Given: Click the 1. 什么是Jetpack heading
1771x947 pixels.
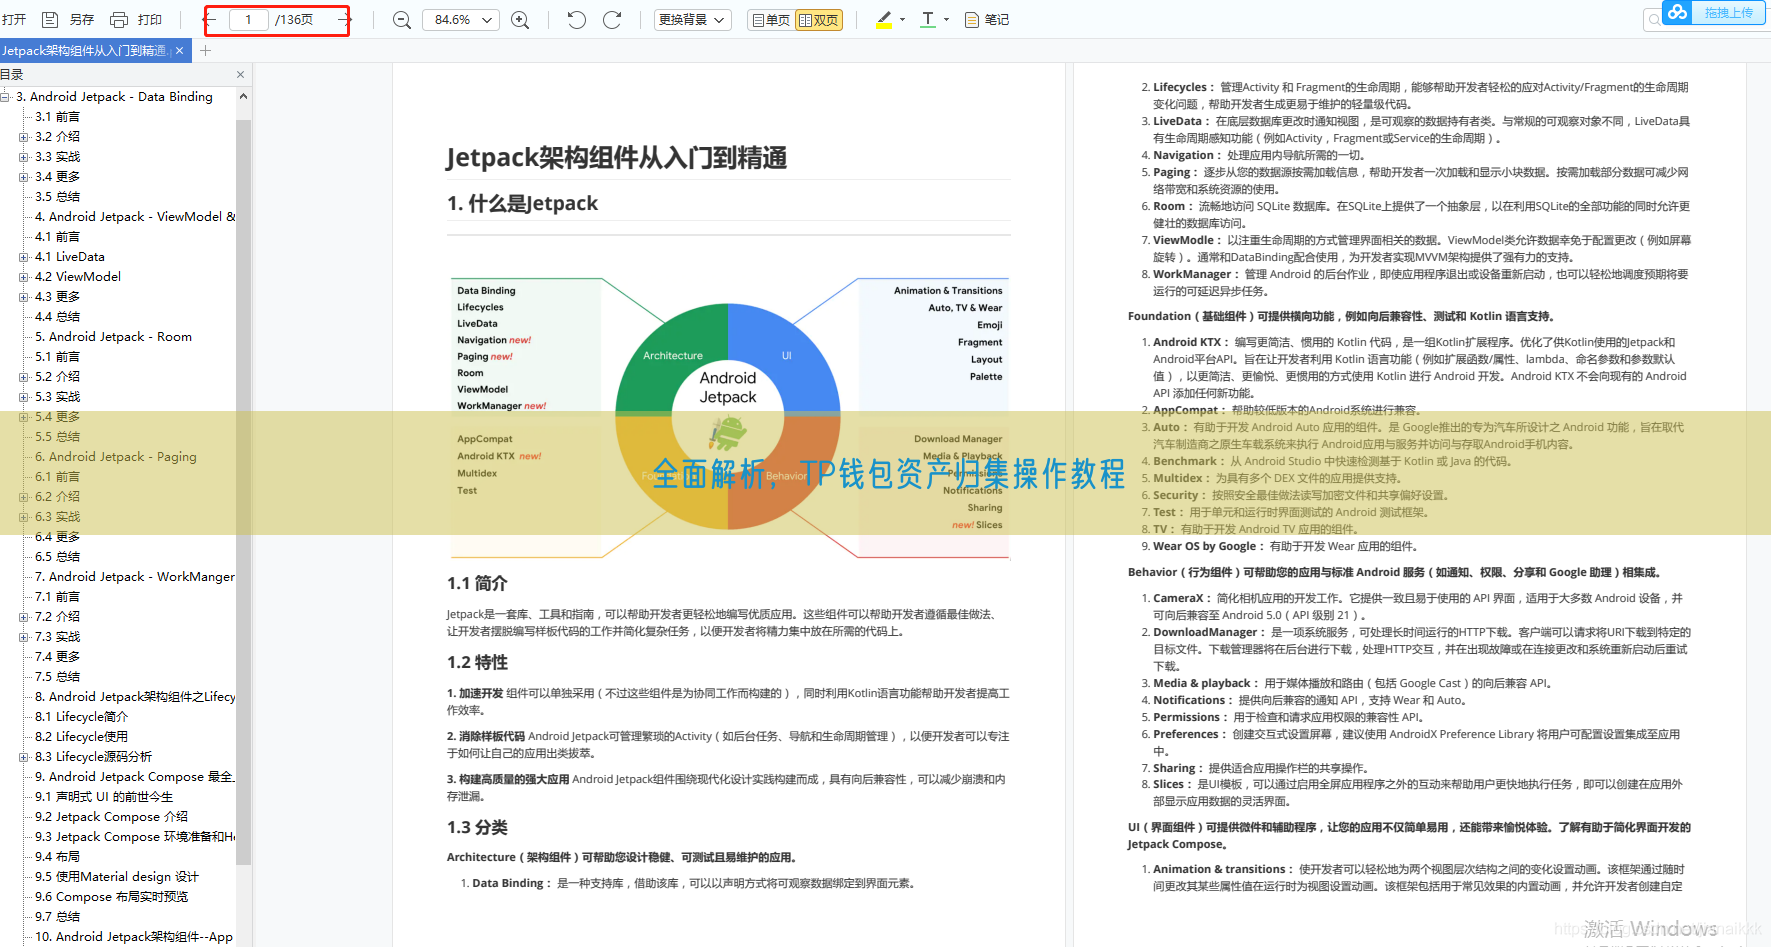Looking at the screenshot, I should (x=522, y=203).
